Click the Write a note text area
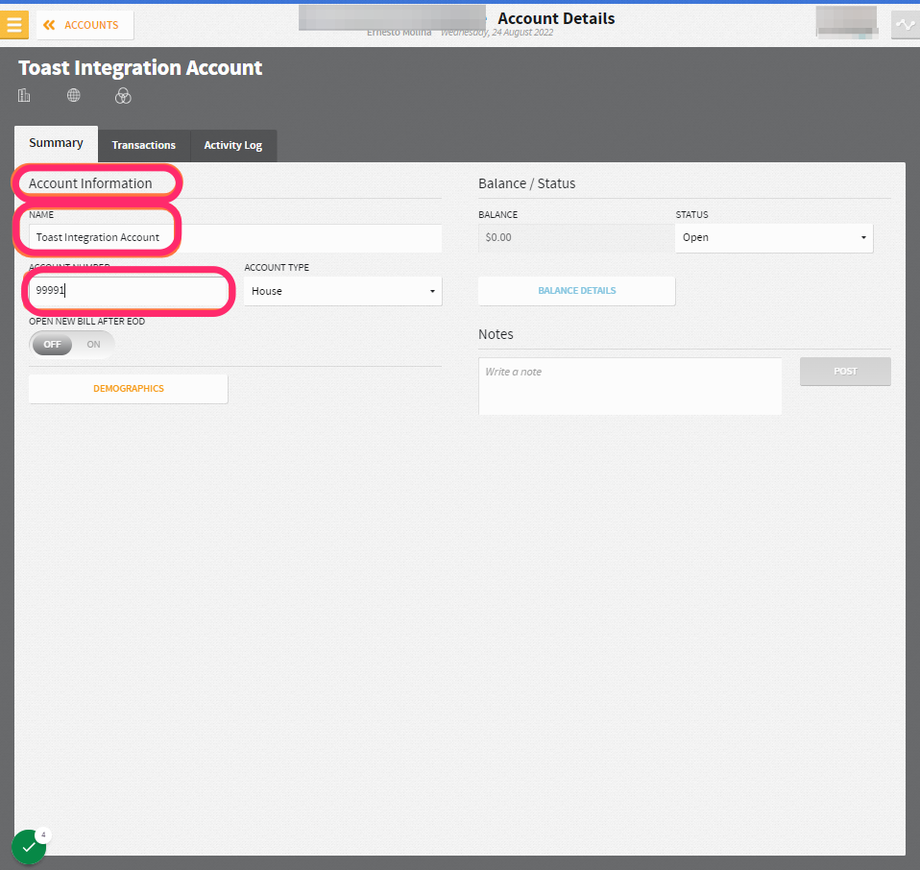 pos(630,386)
